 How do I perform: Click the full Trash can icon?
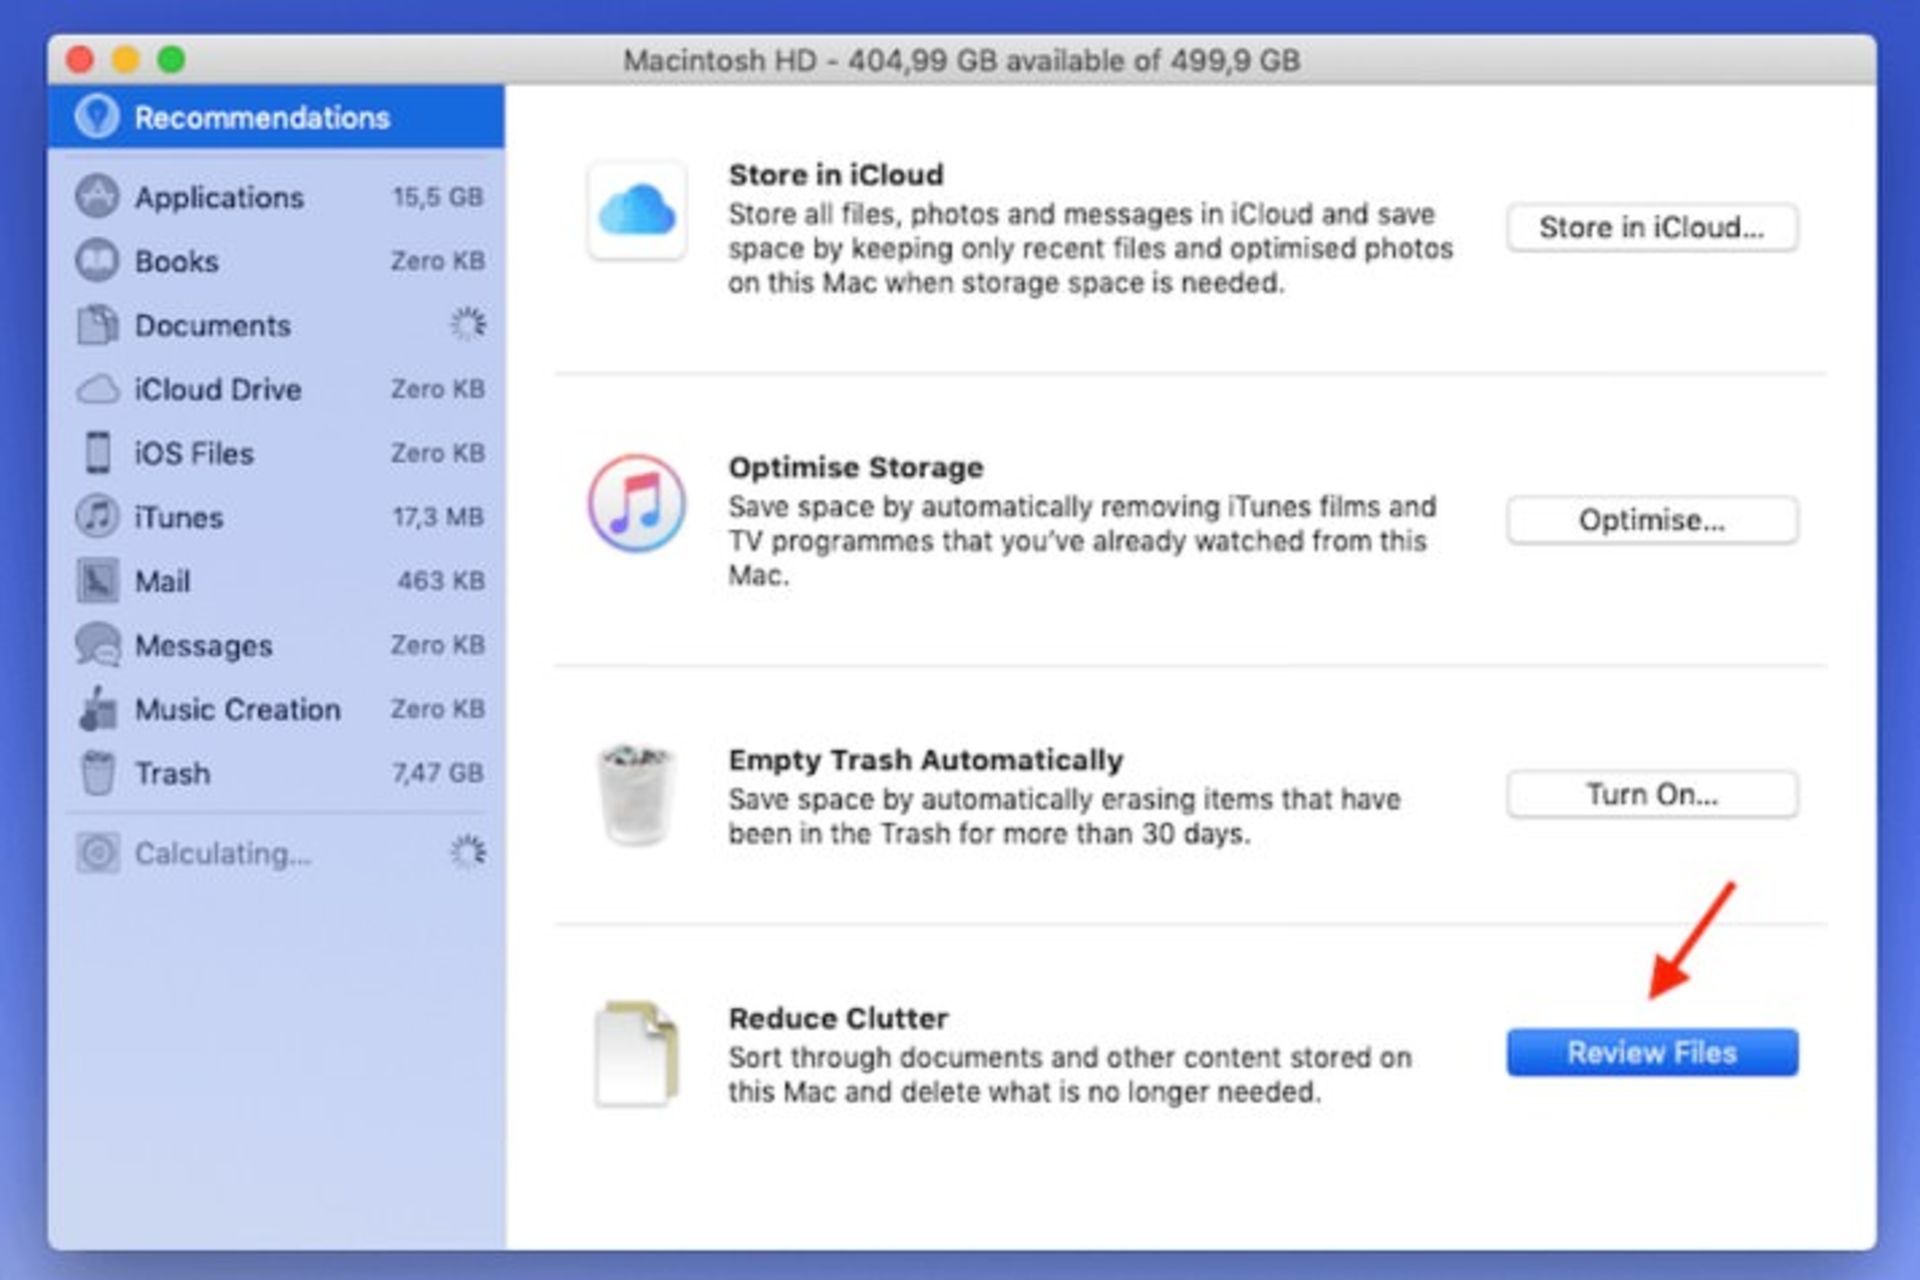pos(636,795)
